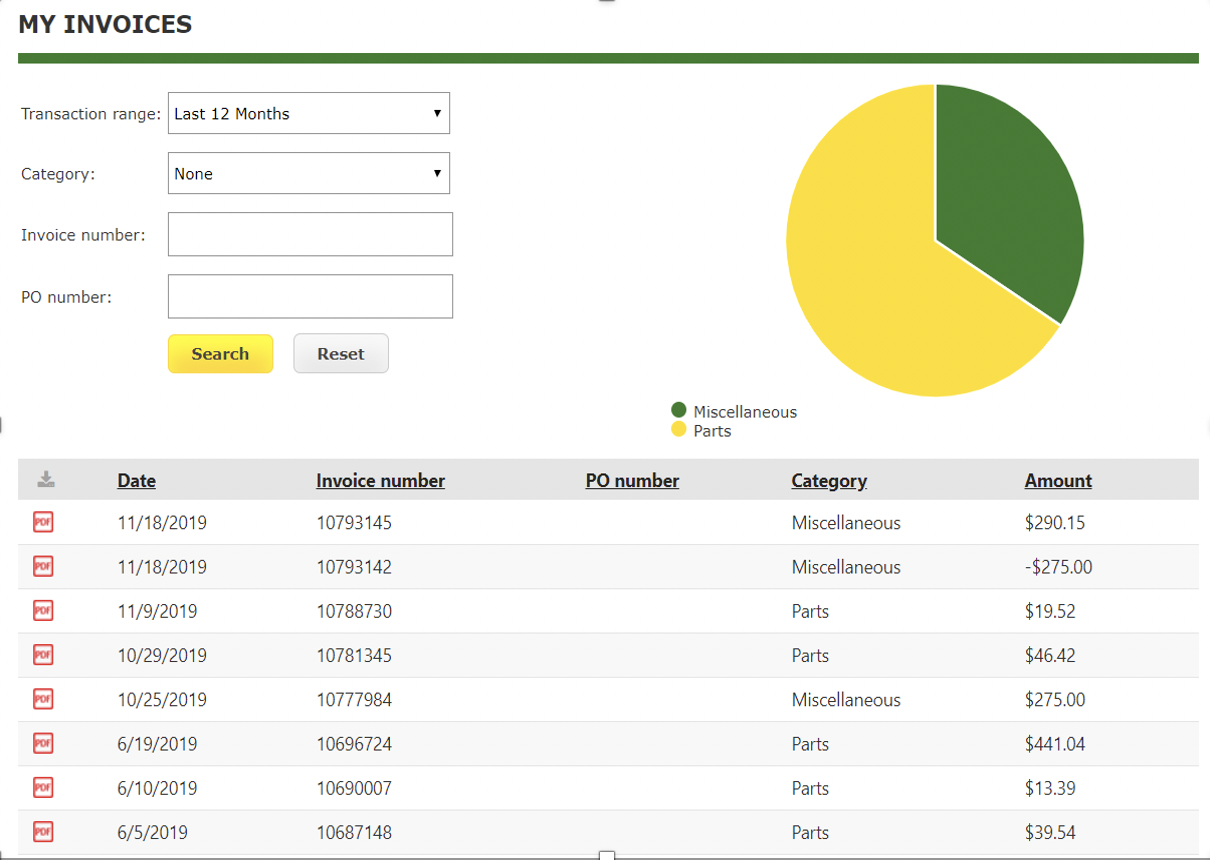
Task: Select the Miscellaneous legend label
Action: (745, 411)
